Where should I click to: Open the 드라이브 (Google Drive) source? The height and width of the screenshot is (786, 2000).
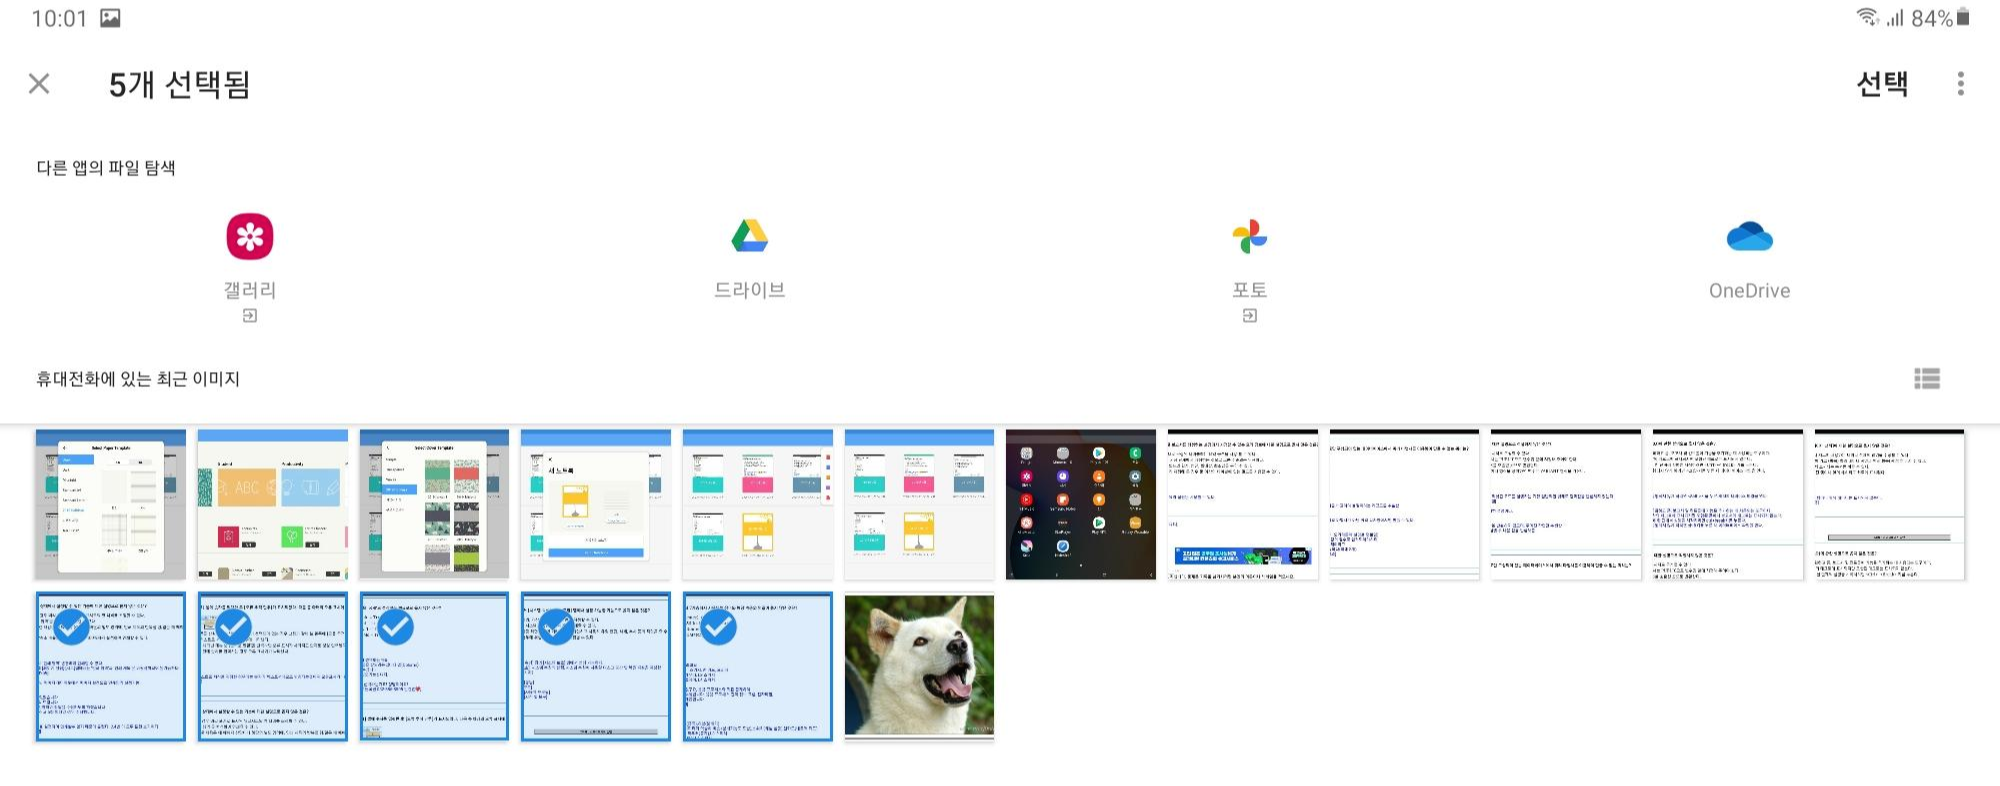tap(749, 259)
